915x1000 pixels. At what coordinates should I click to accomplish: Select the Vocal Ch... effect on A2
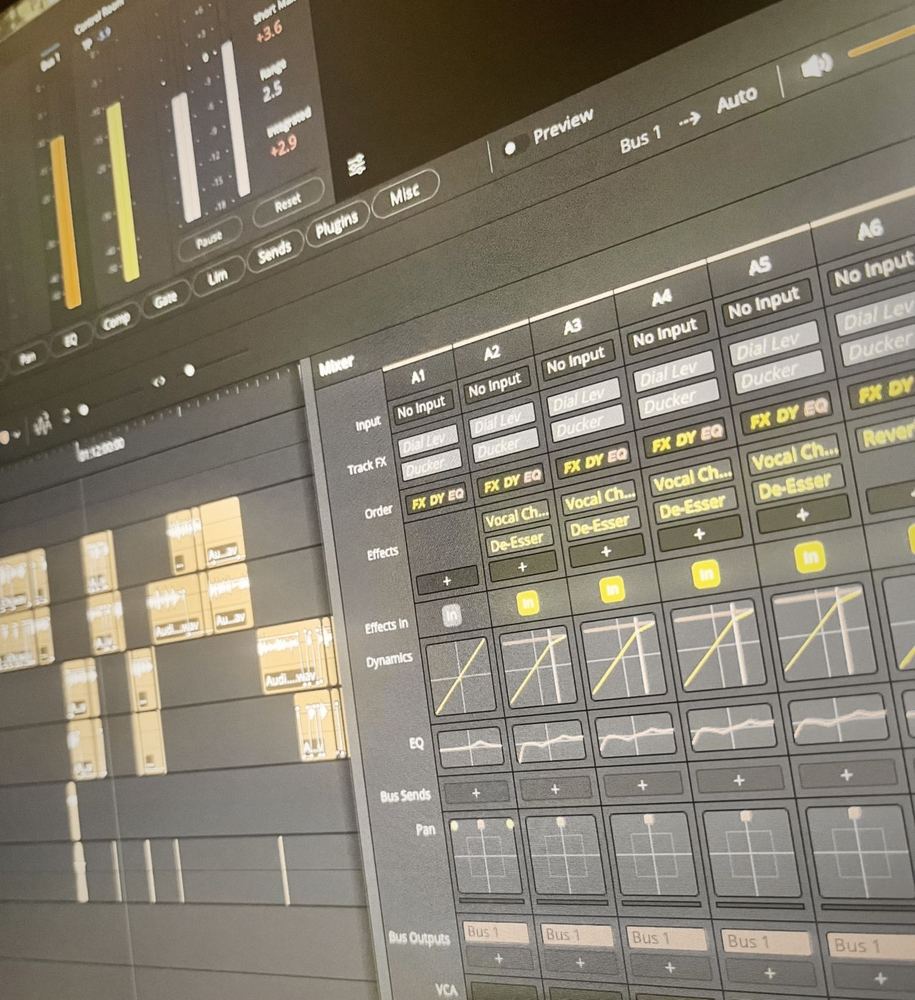pos(515,517)
